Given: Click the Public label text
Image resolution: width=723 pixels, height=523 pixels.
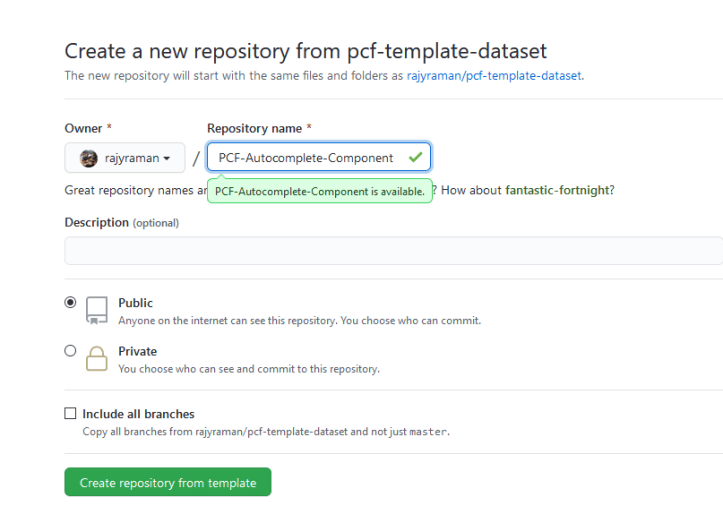Looking at the screenshot, I should pyautogui.click(x=136, y=303).
